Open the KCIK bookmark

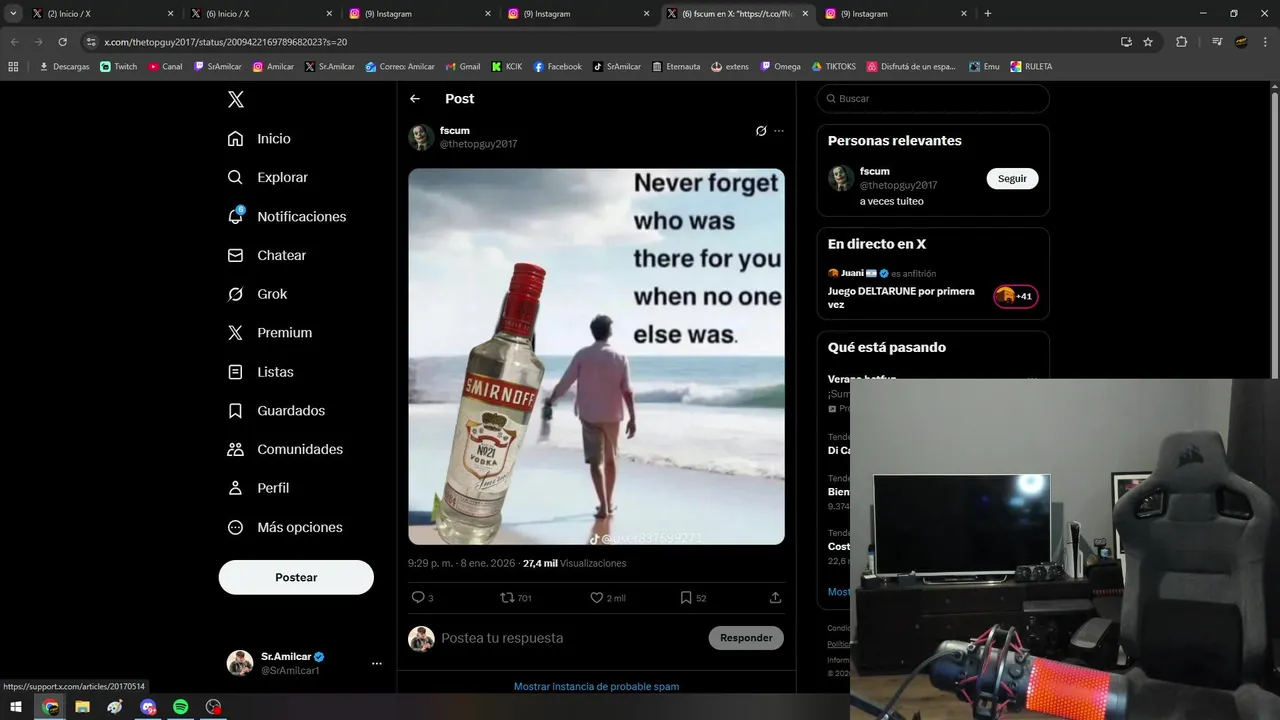coord(507,66)
